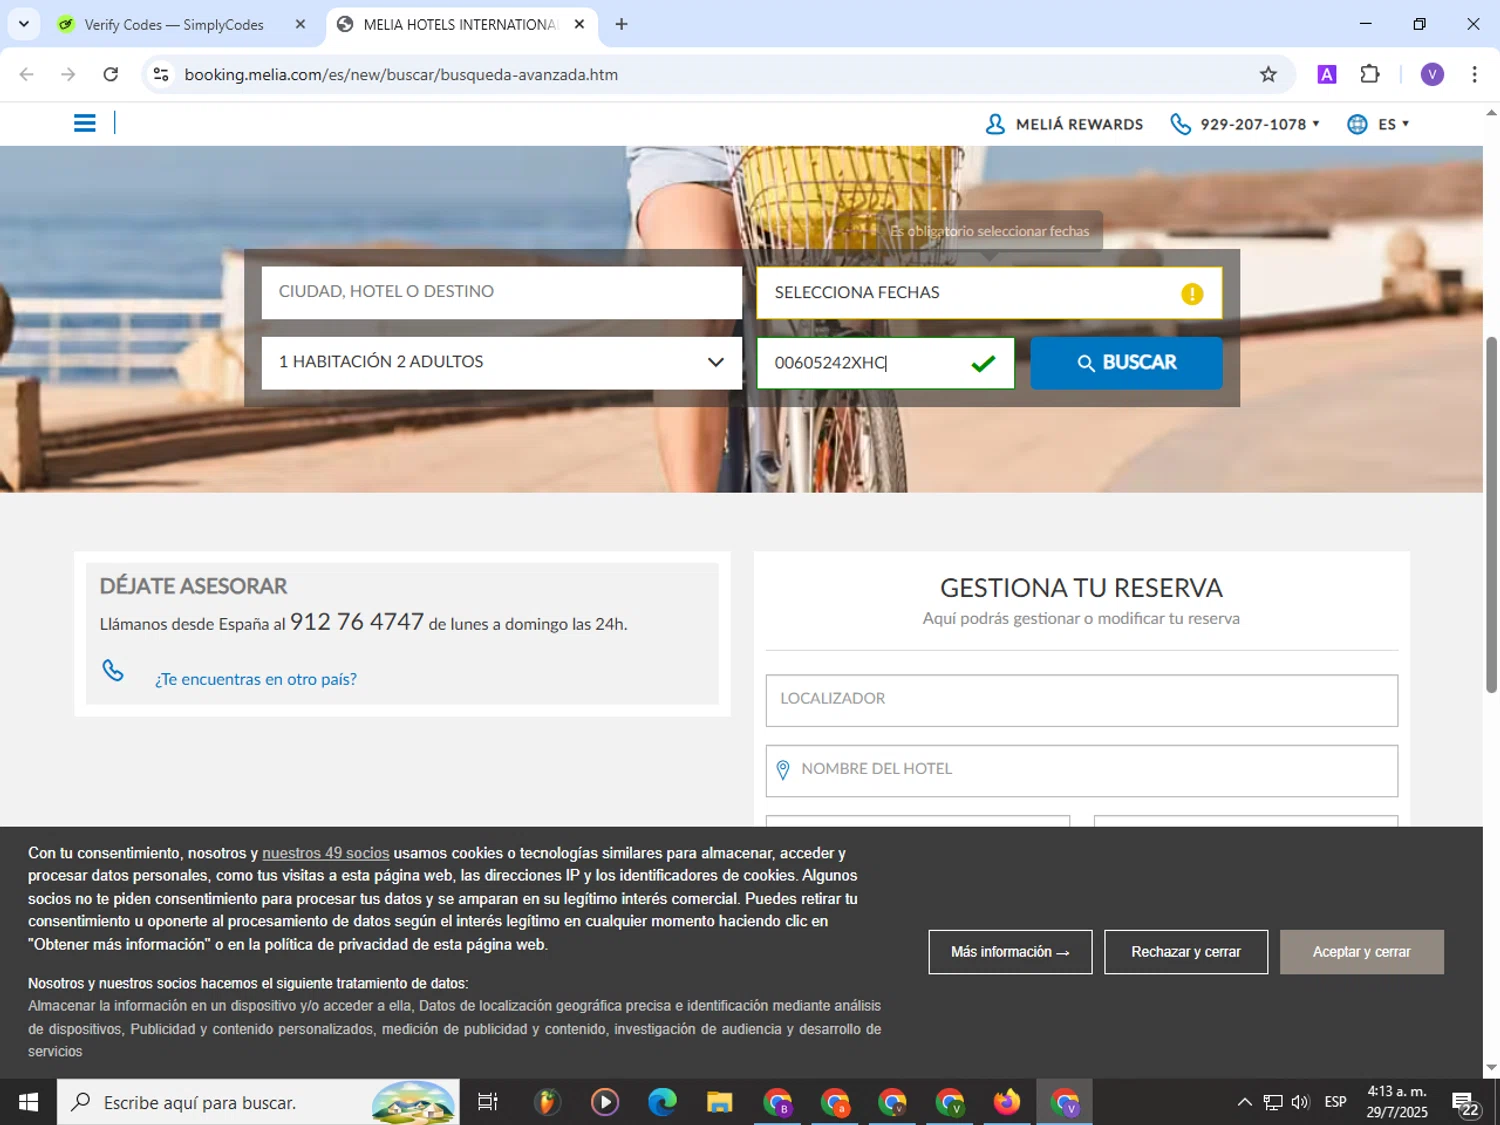
Task: Open the ES language dropdown
Action: coord(1394,124)
